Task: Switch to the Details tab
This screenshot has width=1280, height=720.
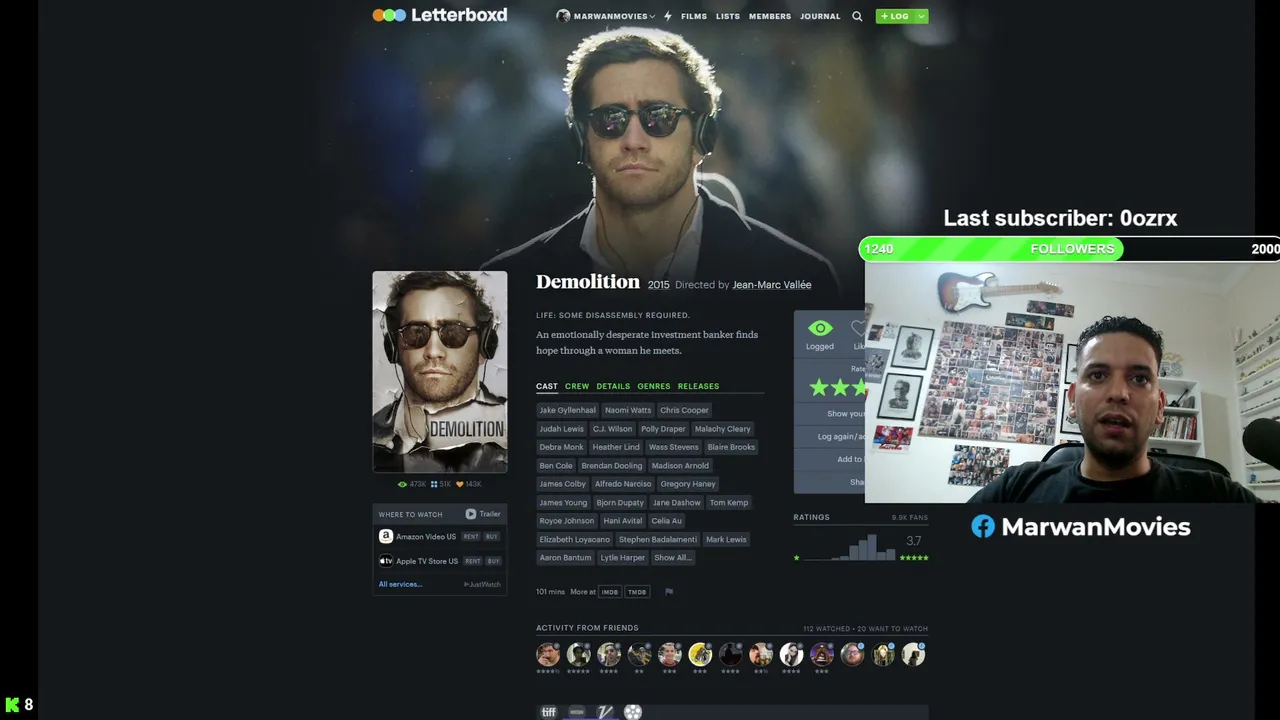Action: (x=613, y=386)
